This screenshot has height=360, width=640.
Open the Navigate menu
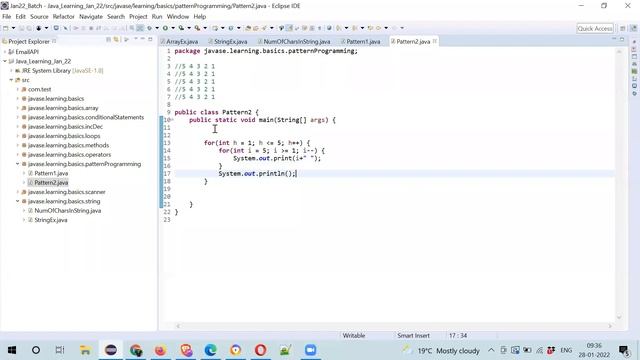91,17
